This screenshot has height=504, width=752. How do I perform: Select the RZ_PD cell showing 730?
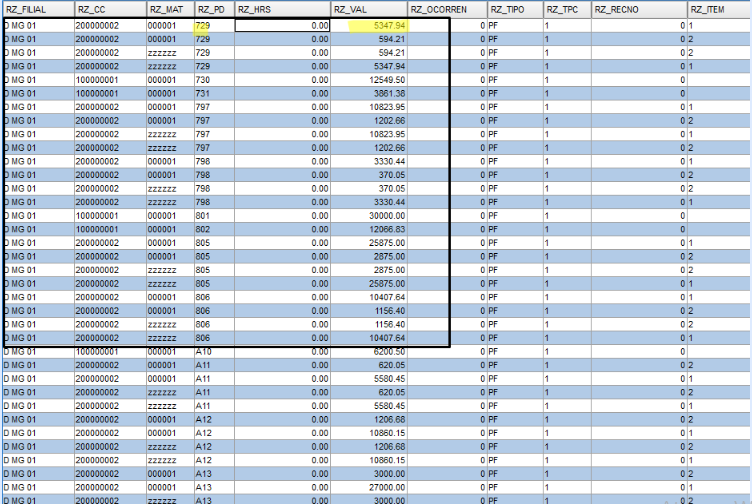coord(214,80)
